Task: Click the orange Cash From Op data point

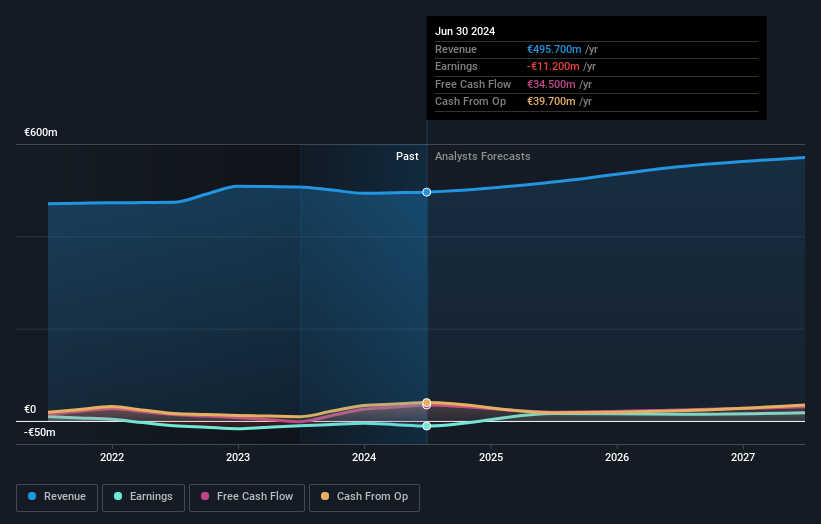Action: (427, 402)
